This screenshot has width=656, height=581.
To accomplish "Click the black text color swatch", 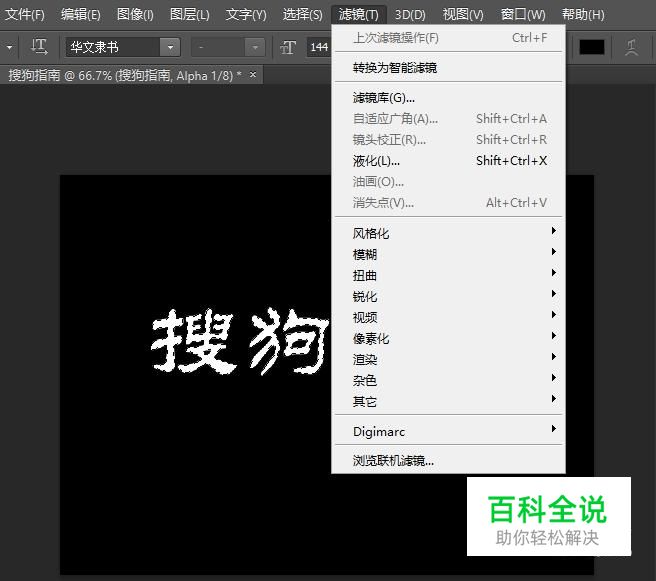I will point(591,47).
